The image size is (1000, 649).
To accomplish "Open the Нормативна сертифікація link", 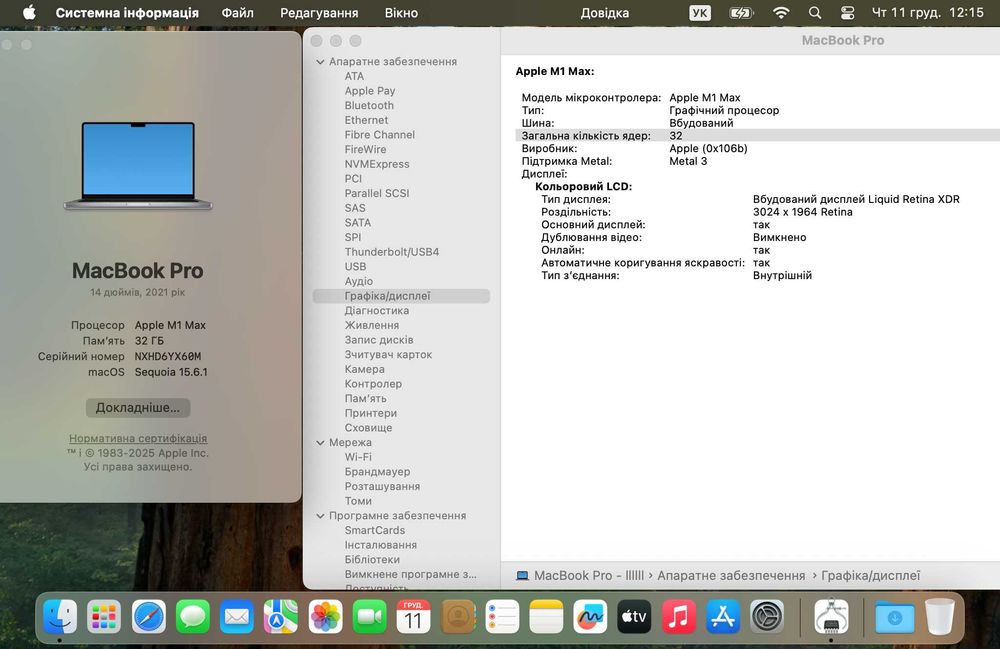I will coord(138,439).
